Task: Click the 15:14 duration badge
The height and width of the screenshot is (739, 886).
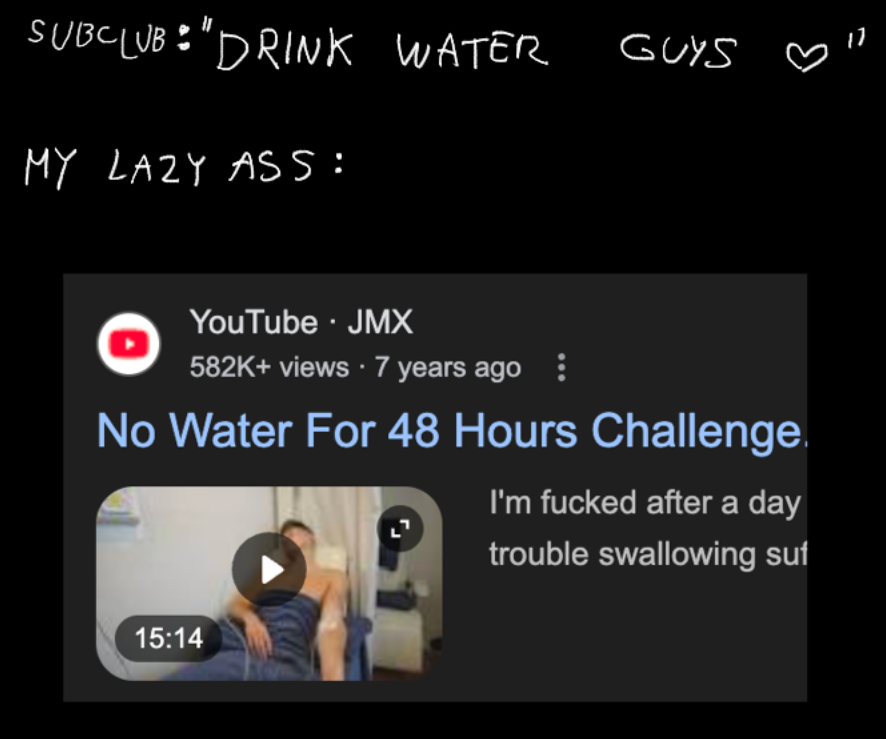Action: tap(168, 638)
